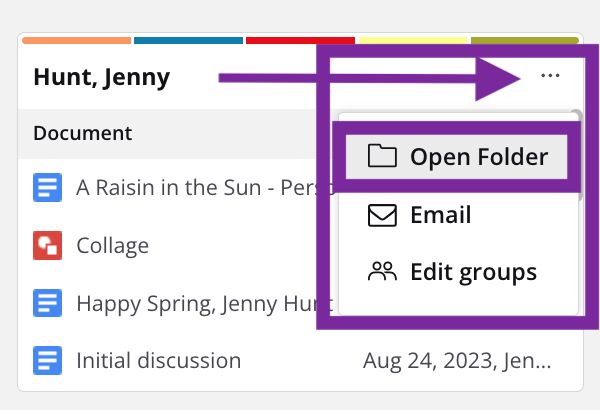600x410 pixels.
Task: Click the dropdown menu scrollbar
Action: pos(580,155)
